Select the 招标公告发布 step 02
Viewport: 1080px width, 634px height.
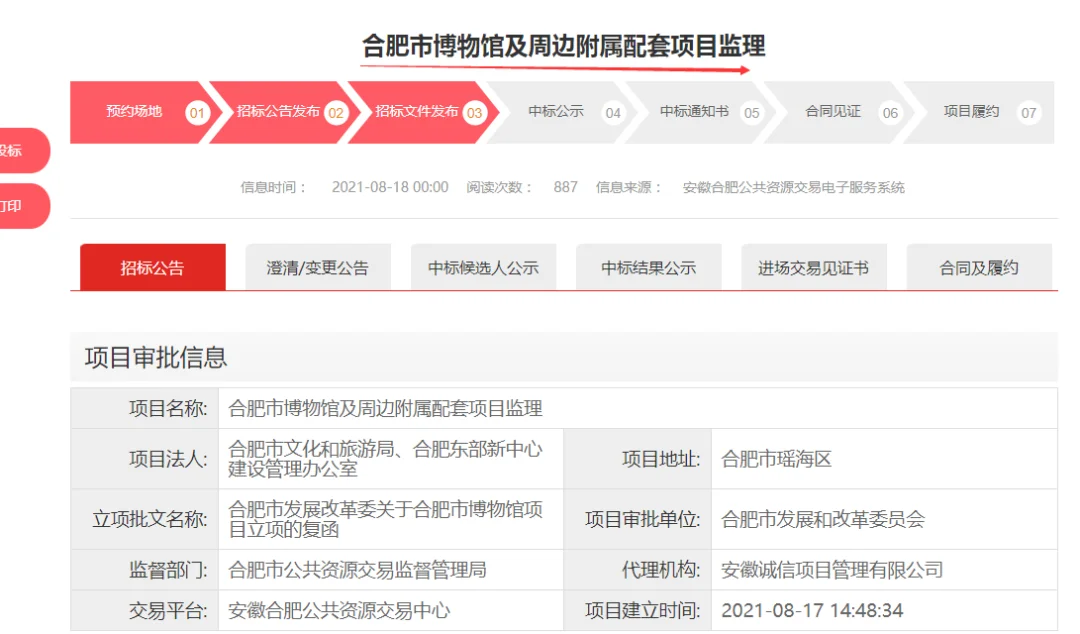click(284, 112)
